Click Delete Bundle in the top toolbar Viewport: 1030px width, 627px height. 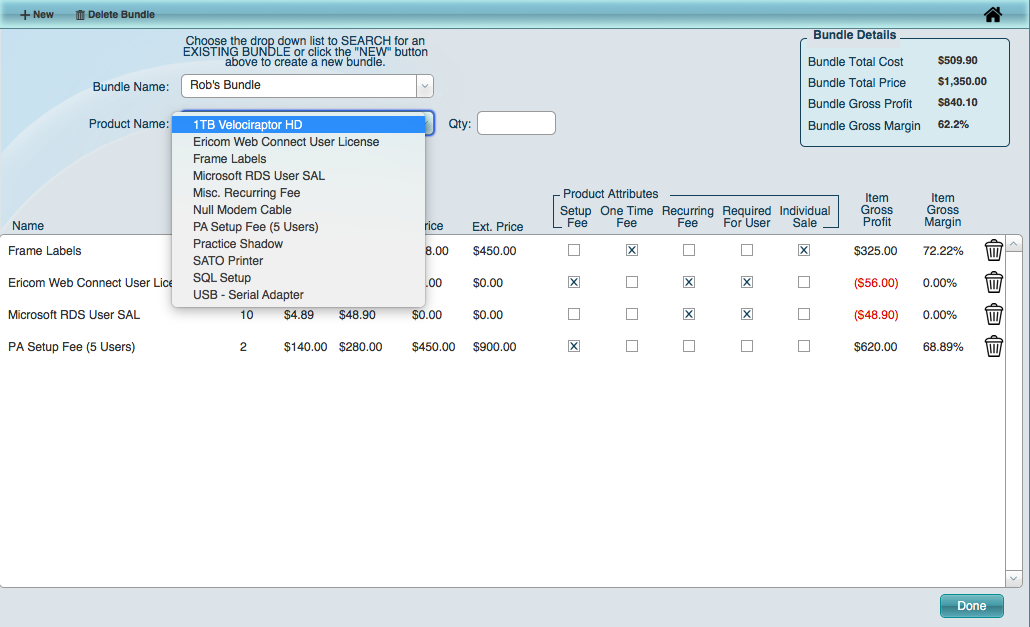coord(115,14)
